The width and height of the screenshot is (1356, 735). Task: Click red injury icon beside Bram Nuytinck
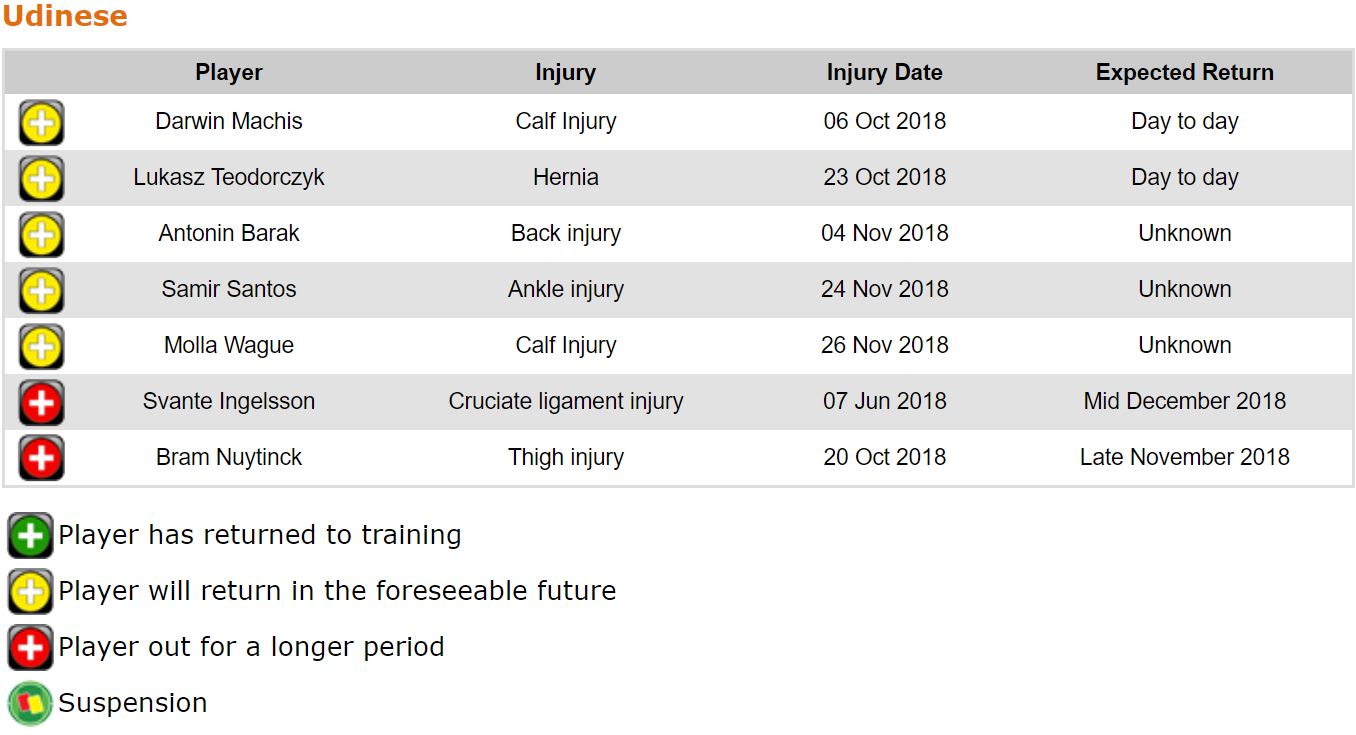tap(41, 459)
